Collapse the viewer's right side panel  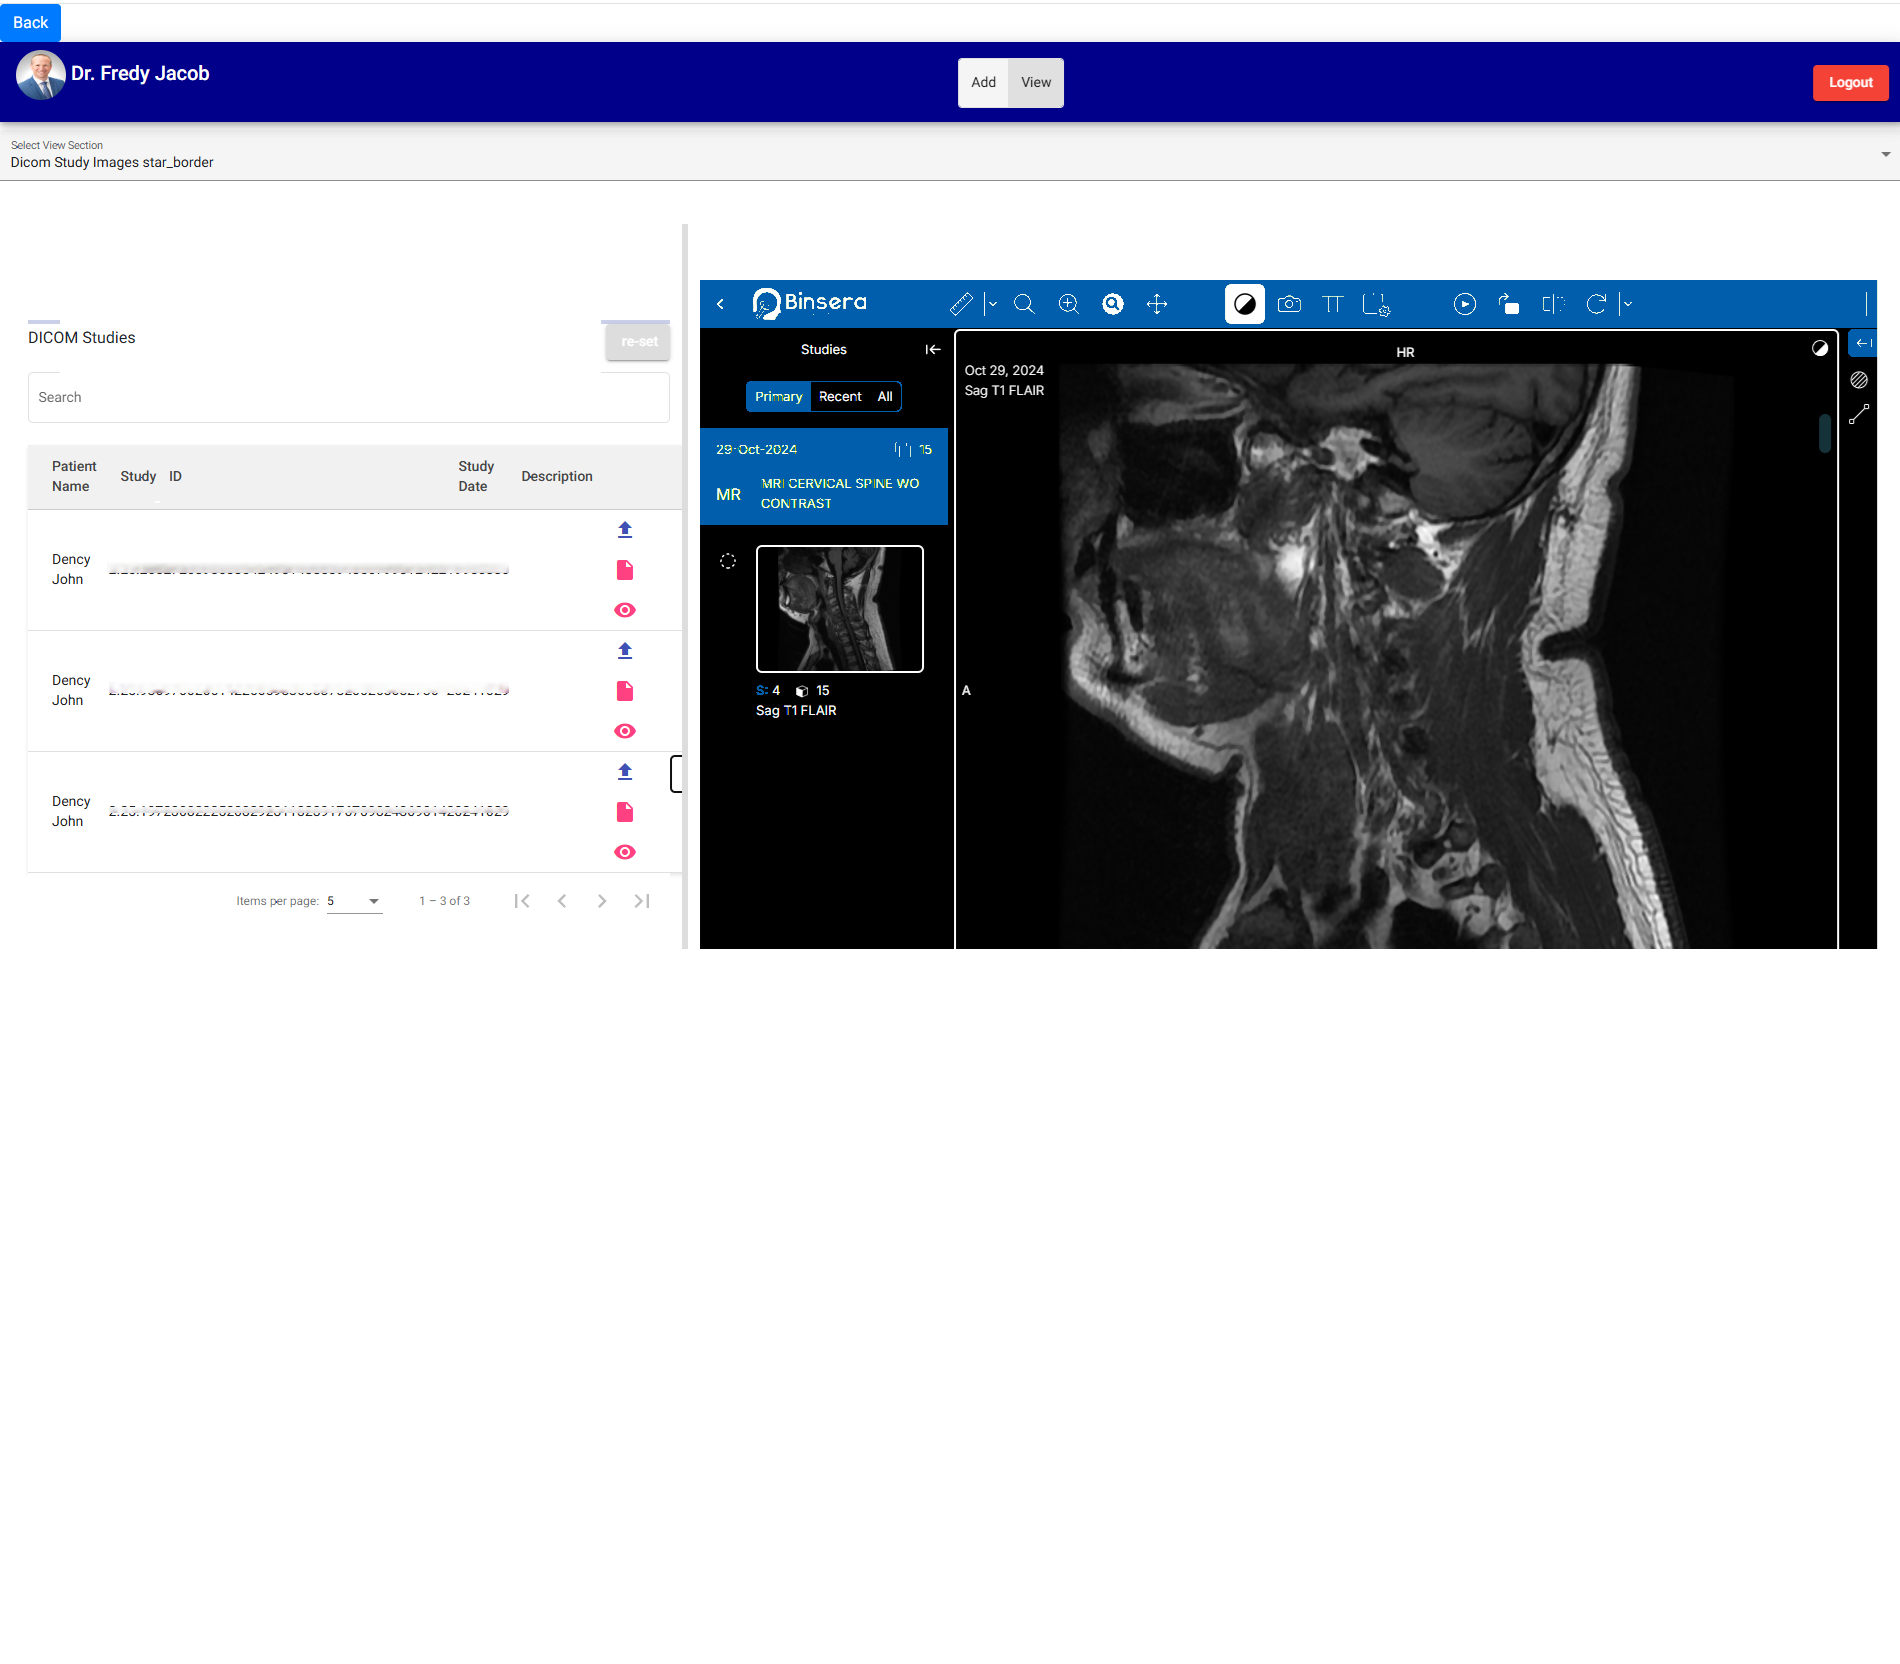(1863, 343)
